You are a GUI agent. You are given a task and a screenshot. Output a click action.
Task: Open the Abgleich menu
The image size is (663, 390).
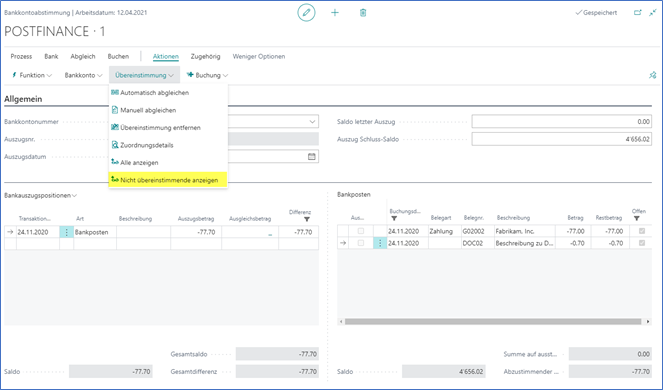click(x=83, y=56)
